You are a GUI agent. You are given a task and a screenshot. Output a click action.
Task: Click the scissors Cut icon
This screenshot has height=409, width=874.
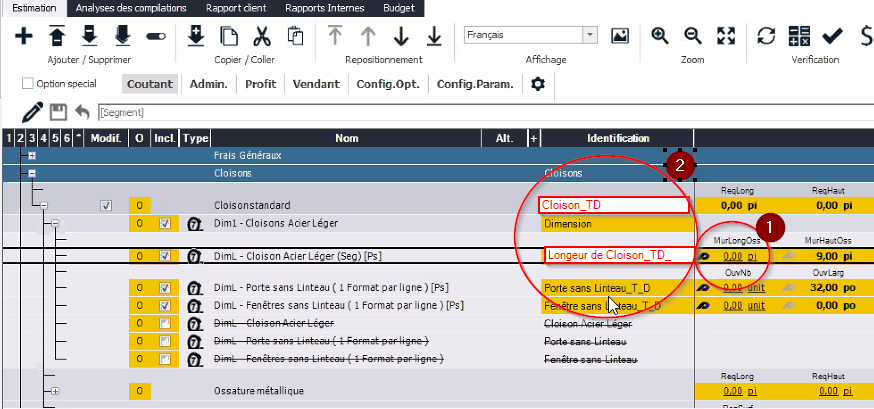pyautogui.click(x=262, y=36)
